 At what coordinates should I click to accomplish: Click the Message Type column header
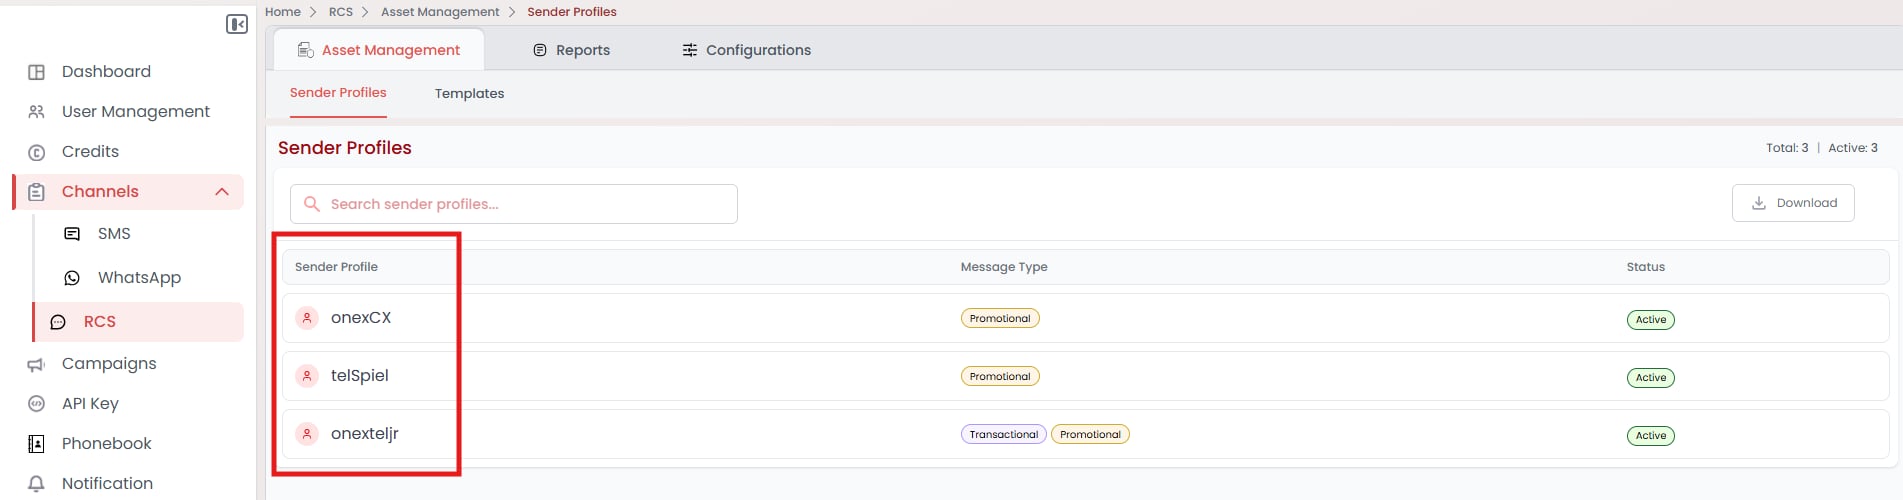(1004, 267)
